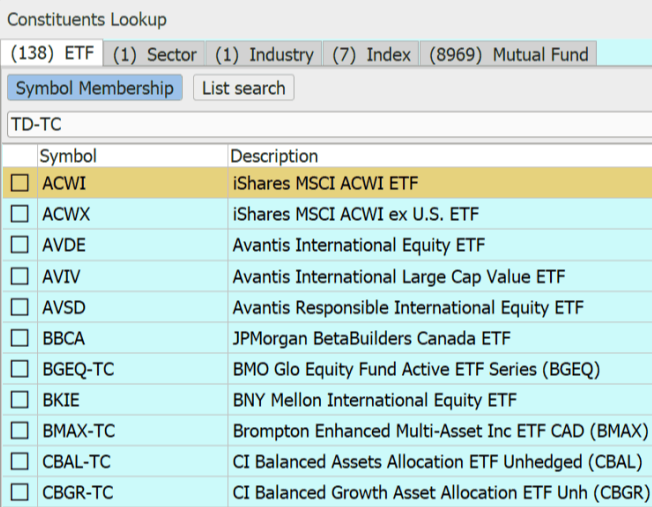Click the BKIE symbol cell
Image resolution: width=652 pixels, height=507 pixels.
[132, 400]
